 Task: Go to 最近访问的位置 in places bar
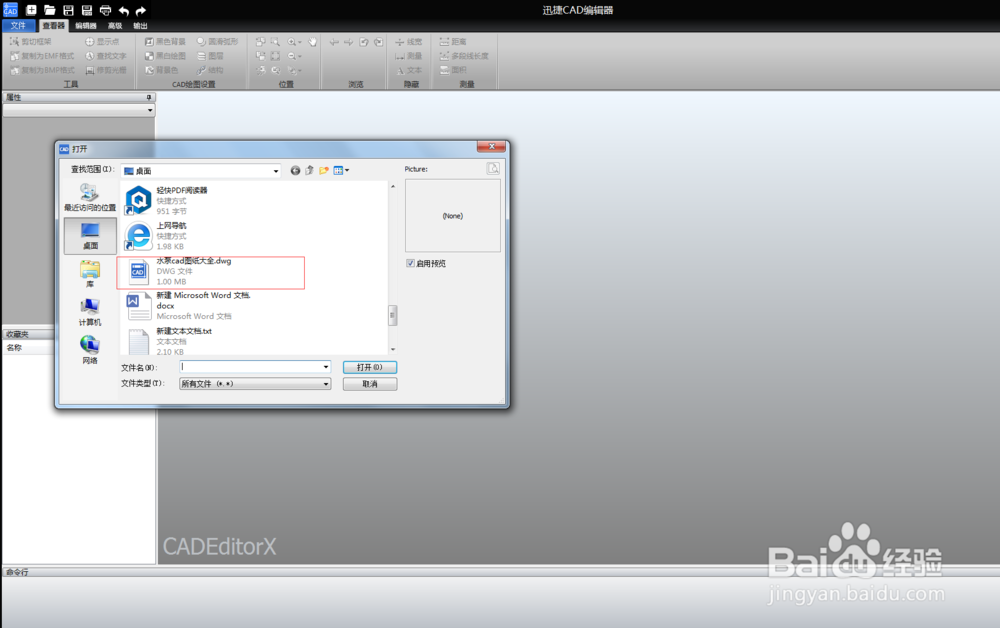click(90, 198)
